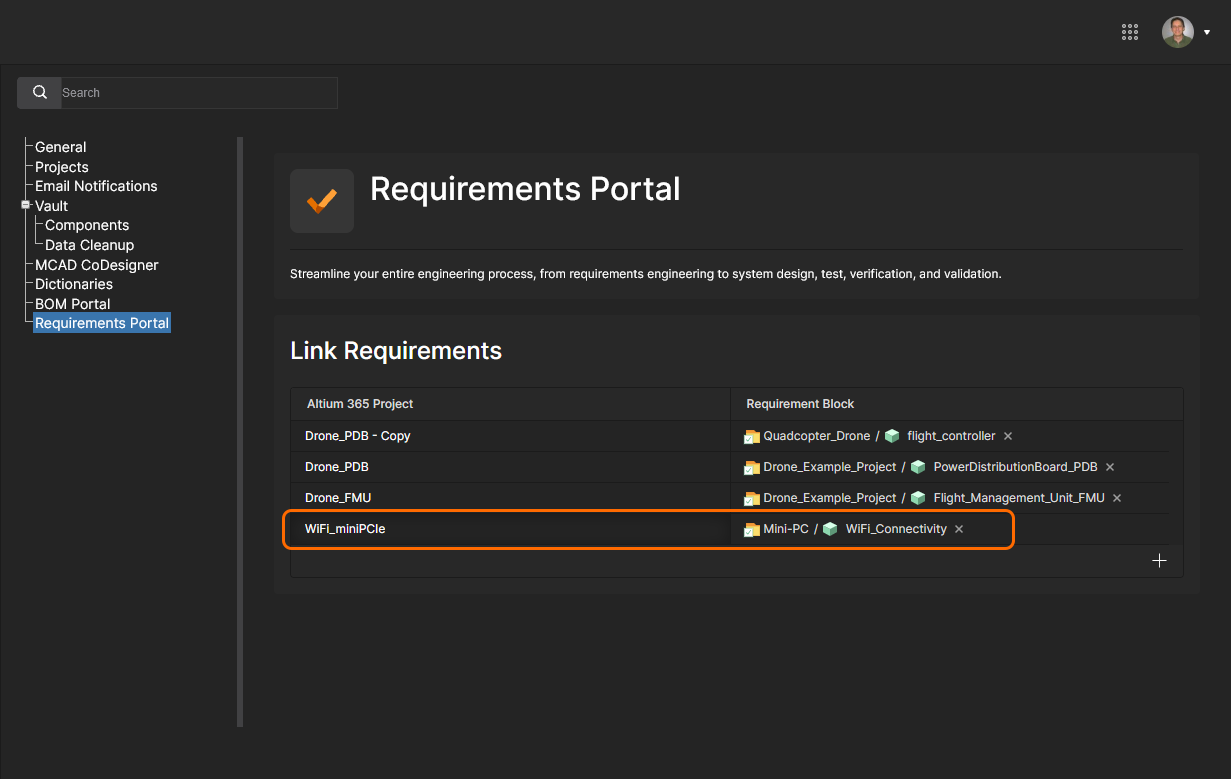
Task: Collapse the Vault tree node
Action: (x=26, y=205)
